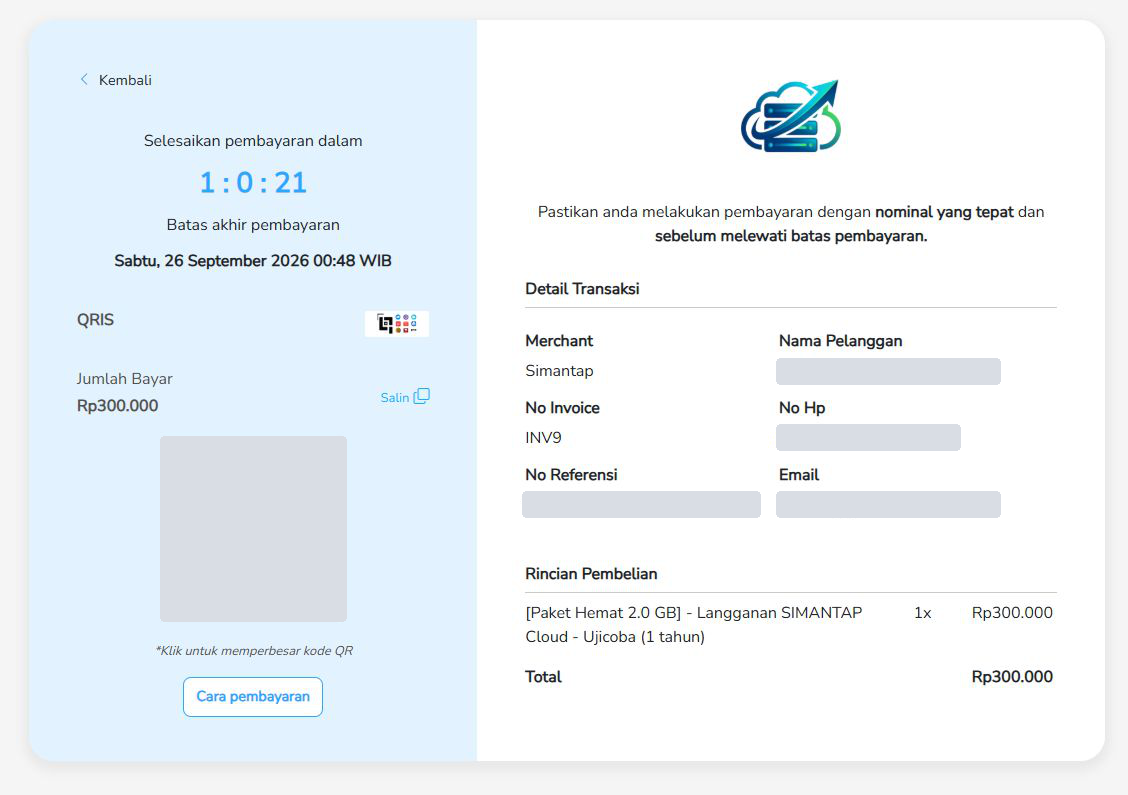The image size is (1128, 795).
Task: Click the No Hp value placeholder
Action: (x=868, y=437)
